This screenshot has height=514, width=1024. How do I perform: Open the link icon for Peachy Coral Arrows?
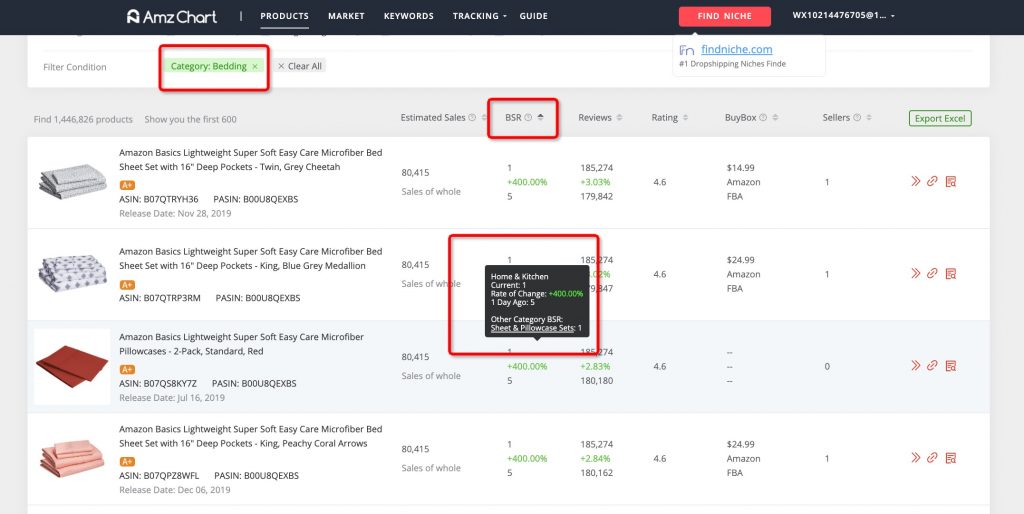click(x=933, y=458)
